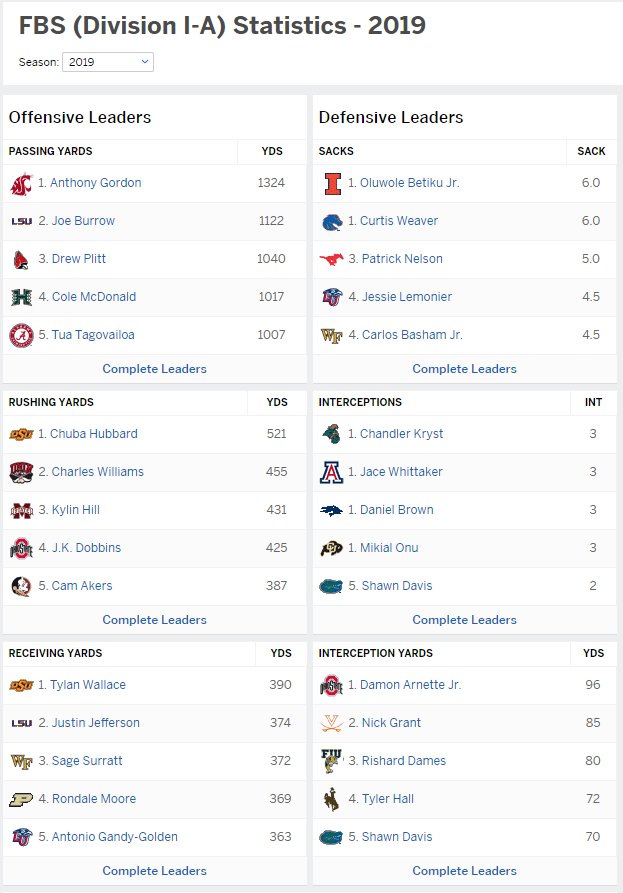623x893 pixels.
Task: Click the Hawaii logo beside Cole McDonald
Action: pos(22,297)
